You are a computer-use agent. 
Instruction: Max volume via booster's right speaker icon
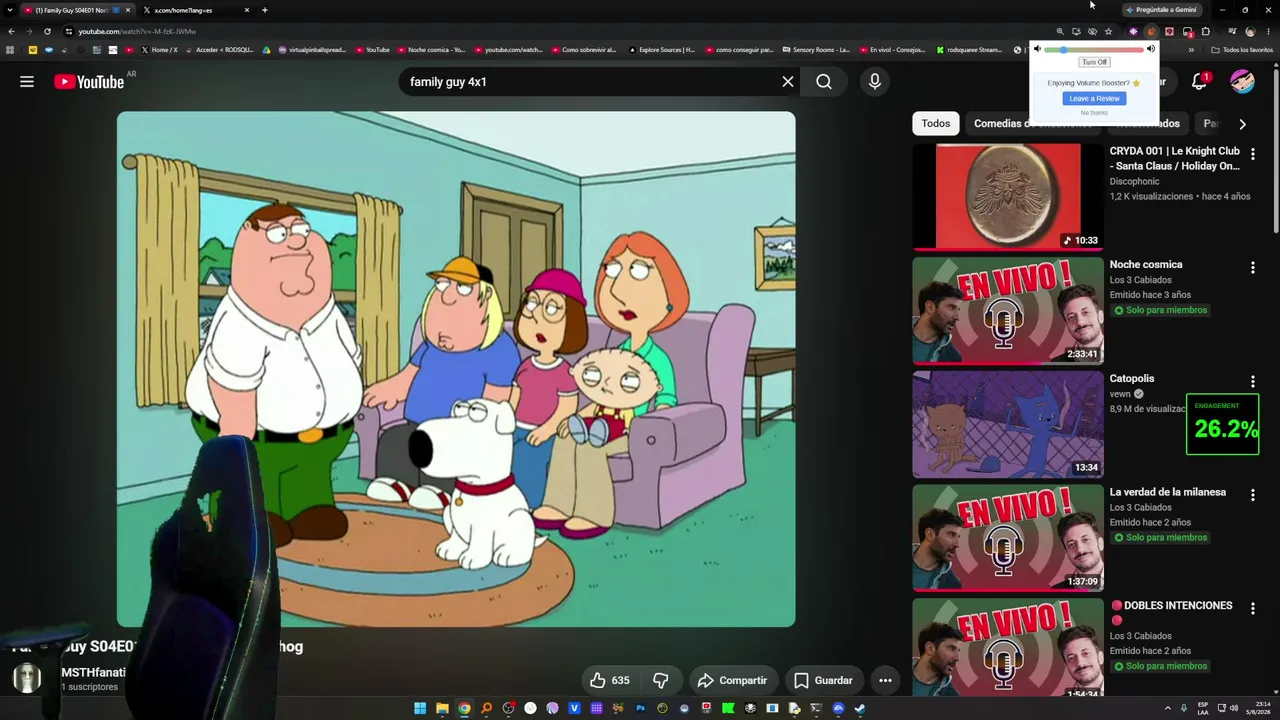(x=1151, y=49)
